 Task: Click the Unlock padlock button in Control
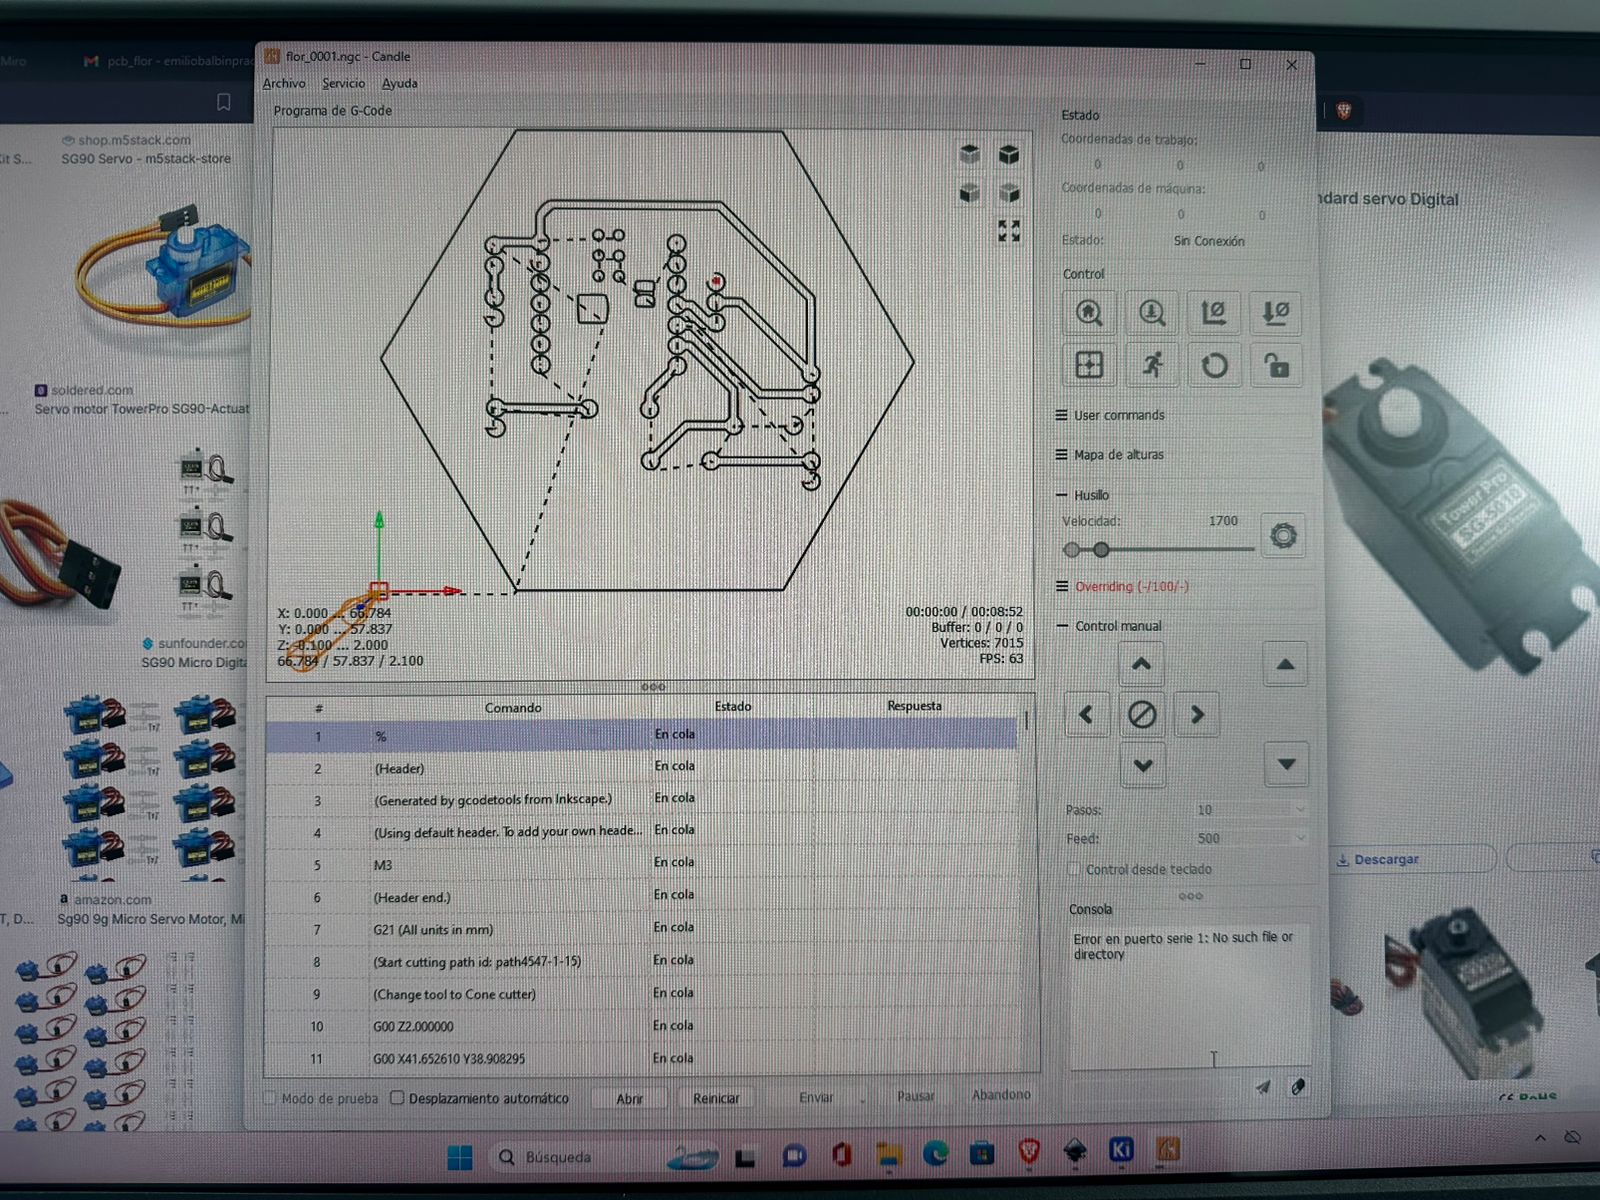[x=1277, y=365]
